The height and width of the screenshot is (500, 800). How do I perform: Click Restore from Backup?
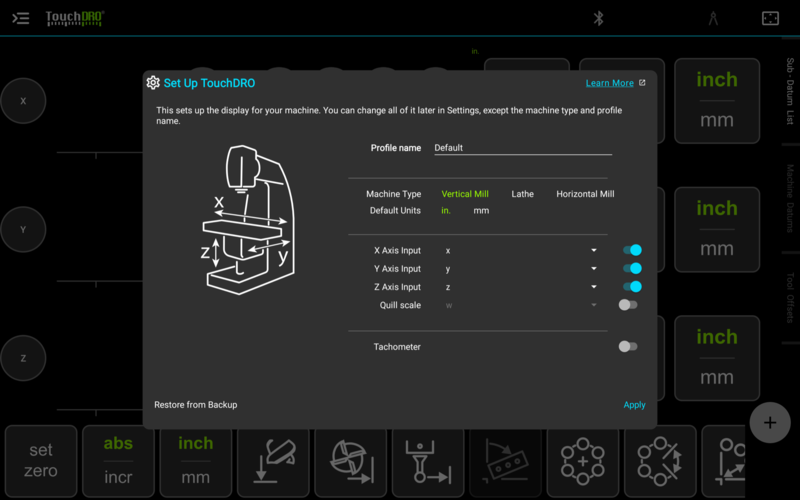[x=195, y=405]
